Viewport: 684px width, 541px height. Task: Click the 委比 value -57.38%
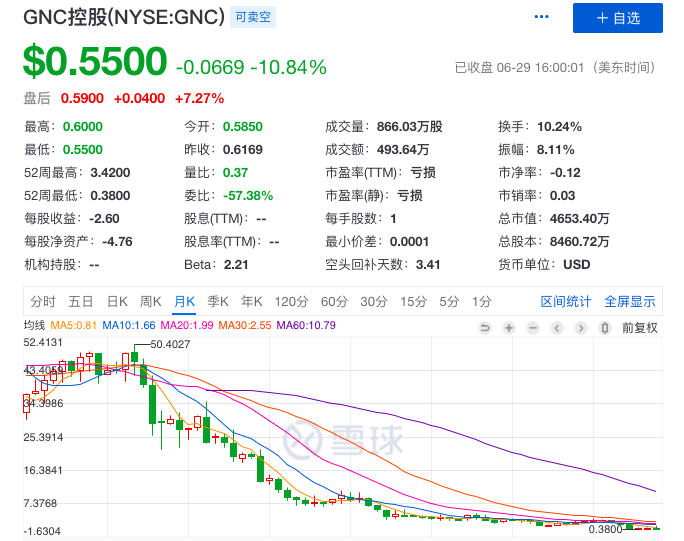click(x=248, y=196)
